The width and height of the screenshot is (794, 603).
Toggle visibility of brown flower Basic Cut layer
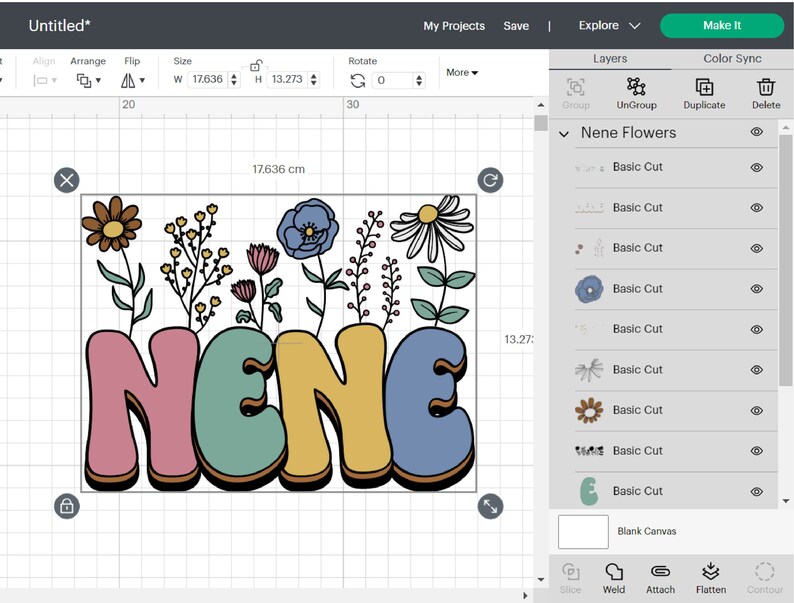(757, 410)
